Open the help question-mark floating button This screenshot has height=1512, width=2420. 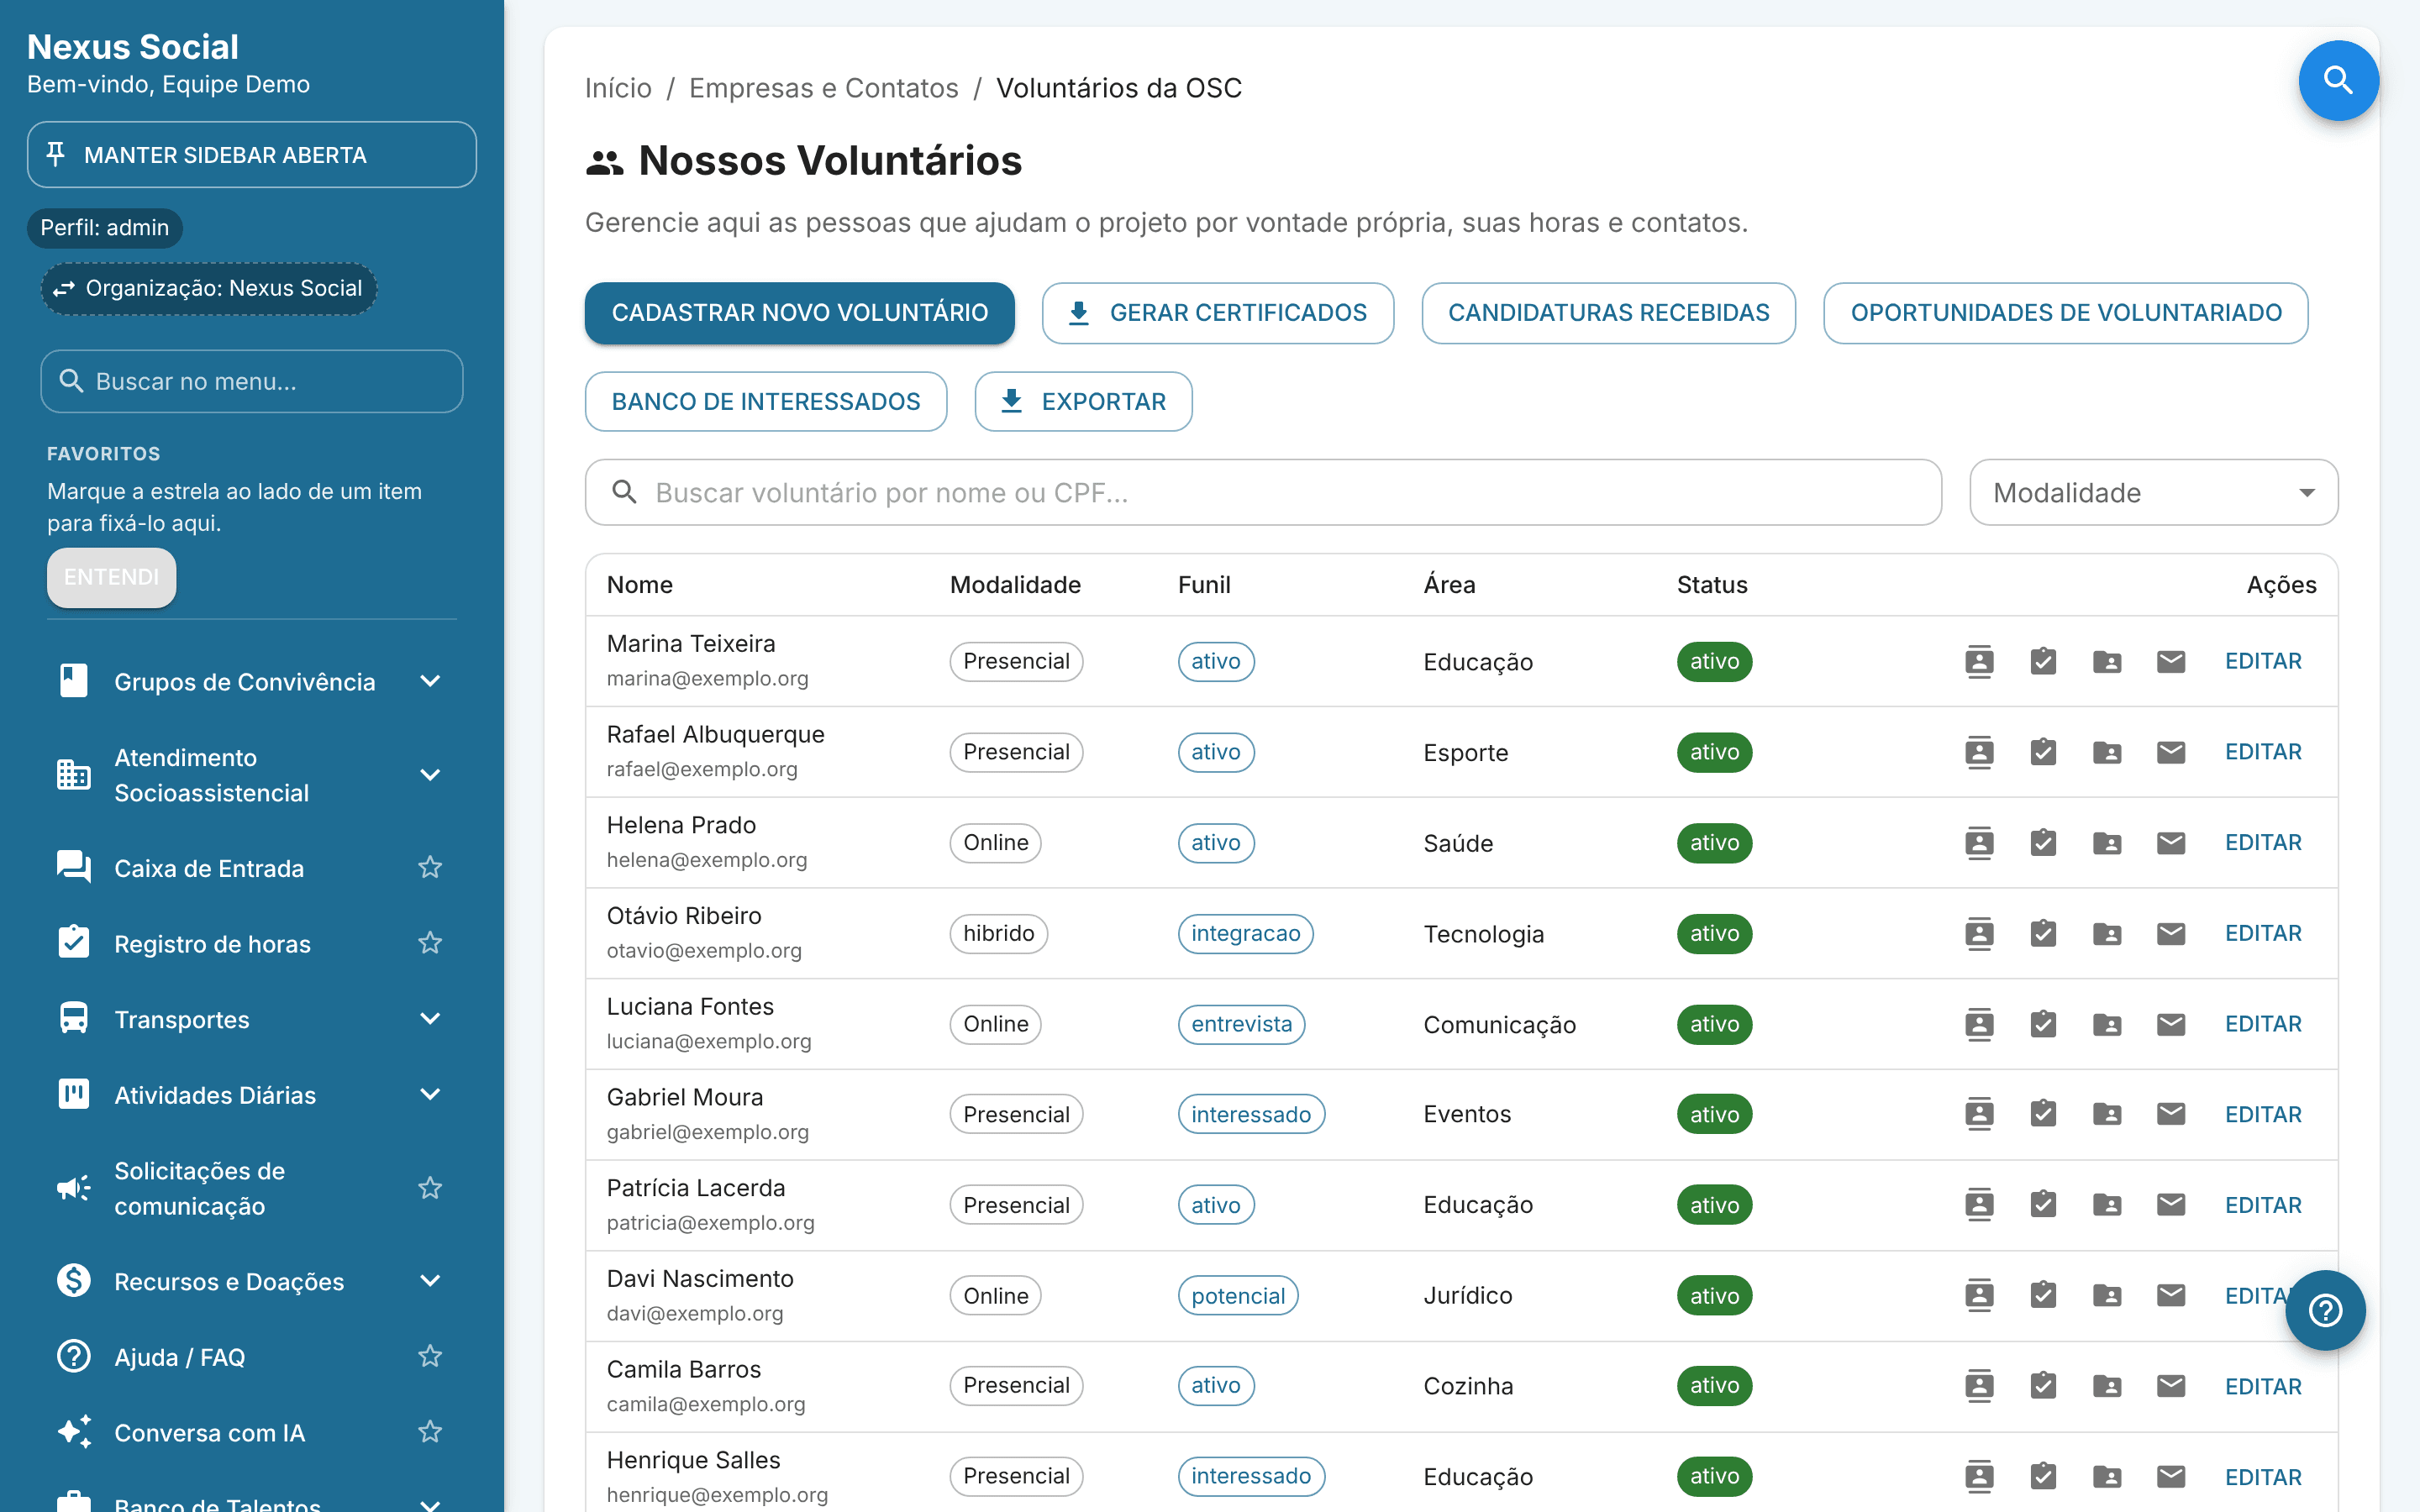click(x=2325, y=1310)
